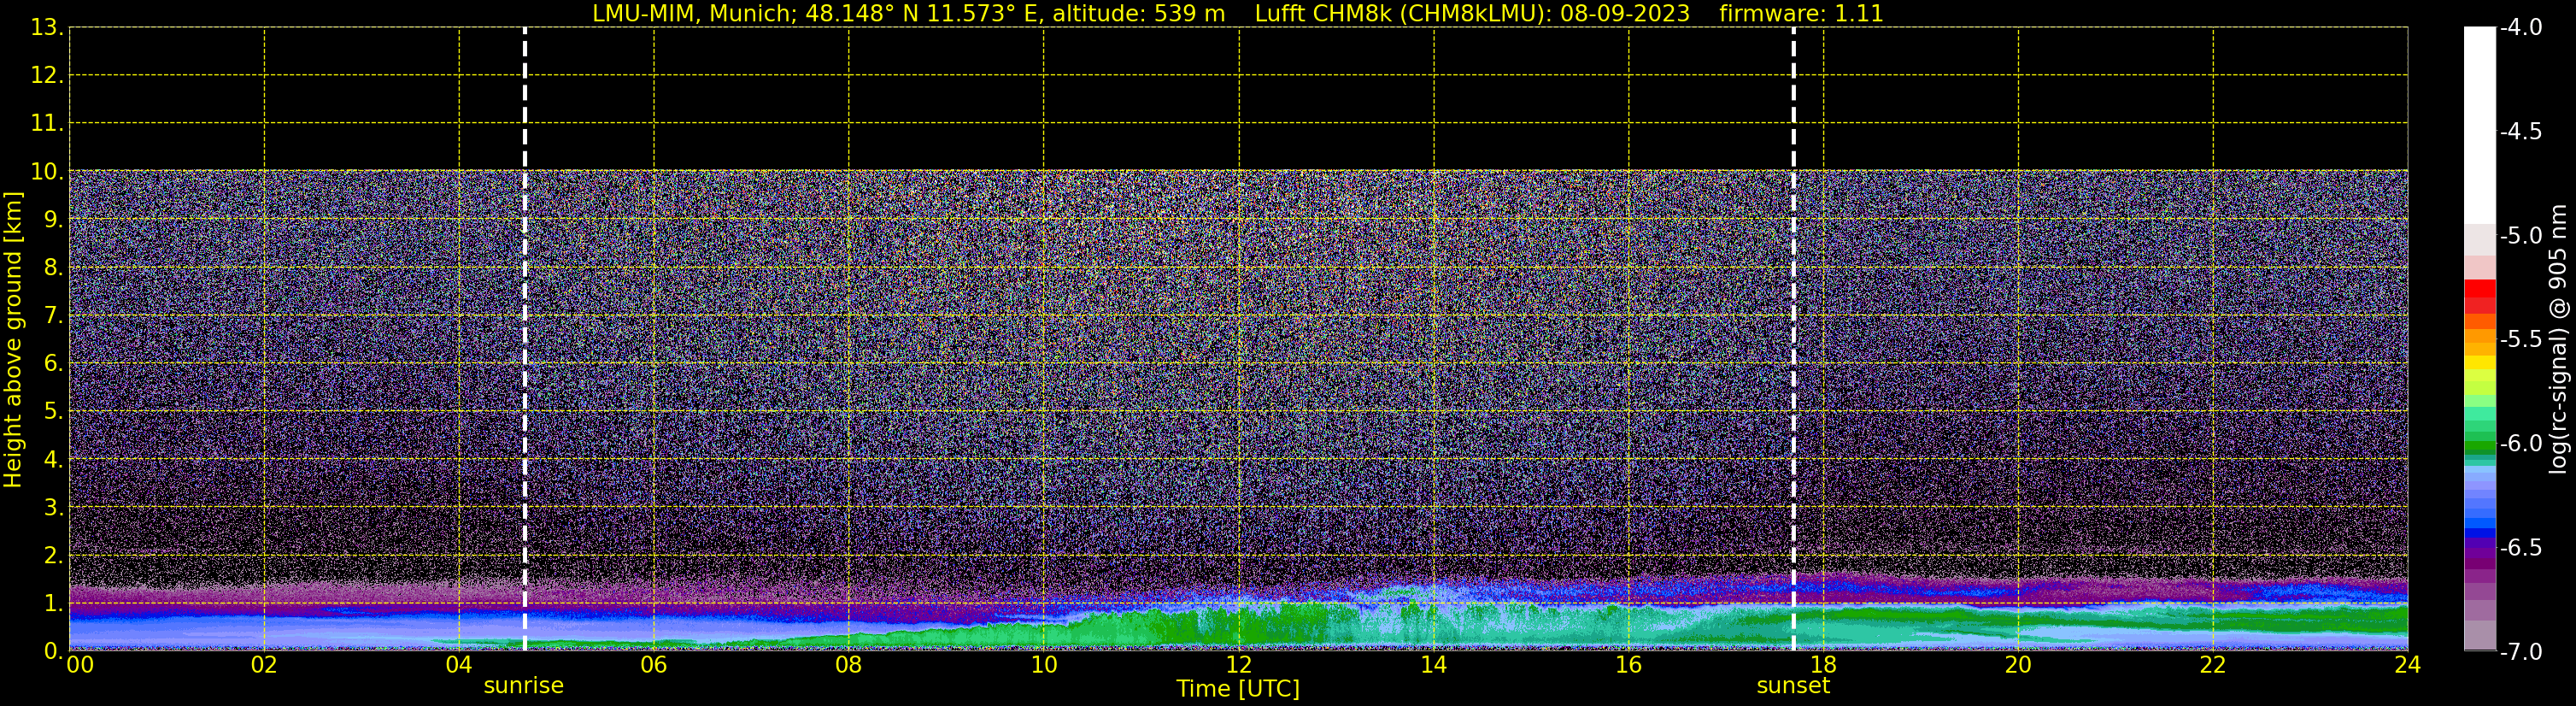The height and width of the screenshot is (706, 2576).
Task: Click the colorbar label 'log(rc-signal) @ 905 nm'
Action: pos(2559,339)
